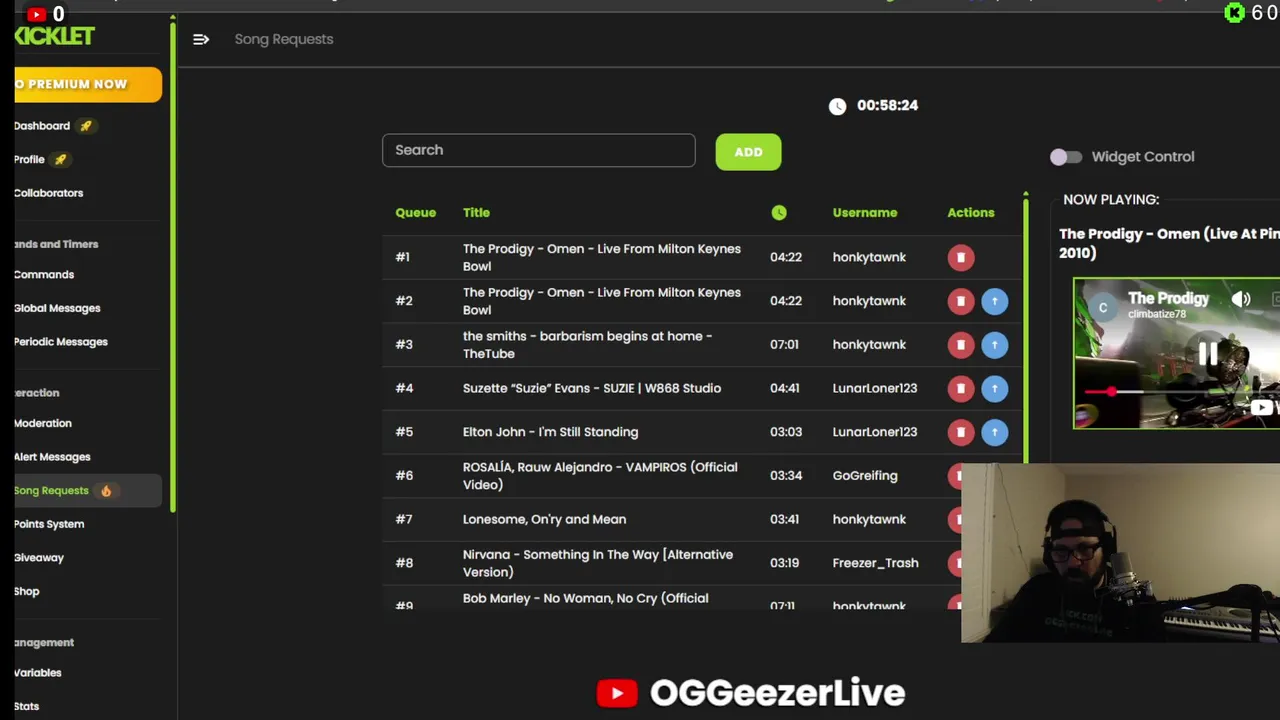
Task: Open Stats in the sidebar
Action: (27, 706)
